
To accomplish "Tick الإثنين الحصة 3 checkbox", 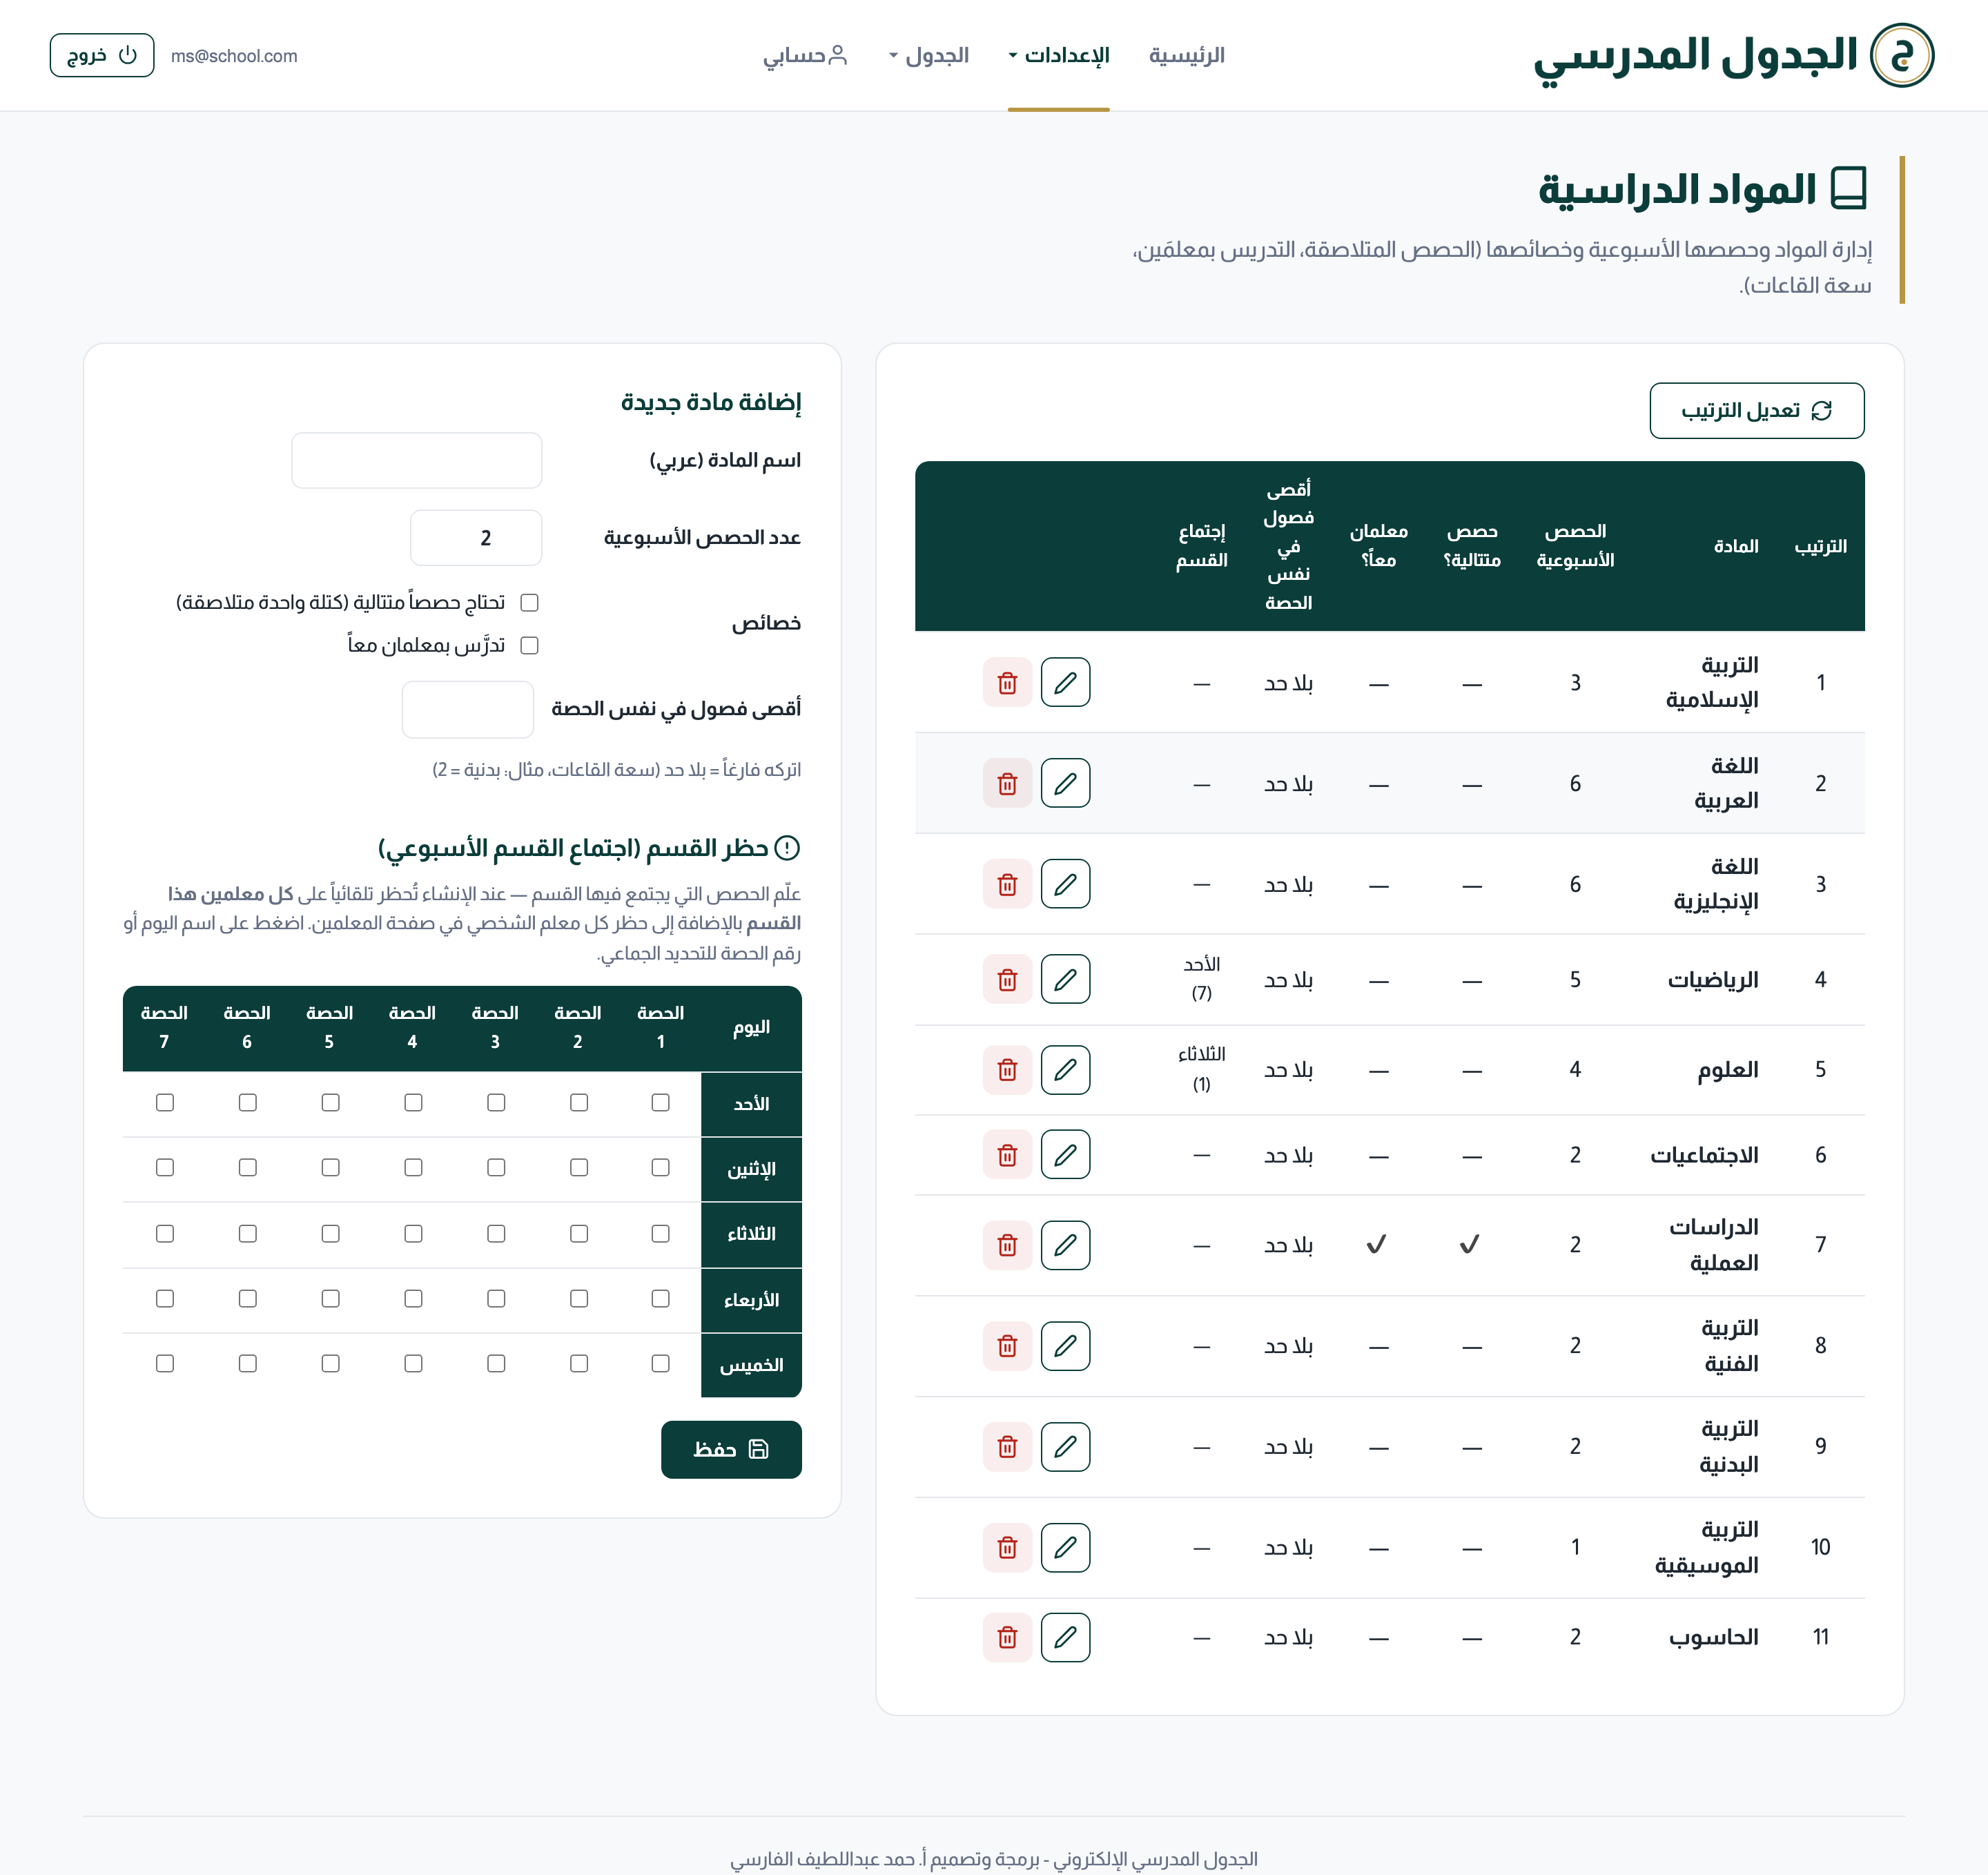I will pos(496,1167).
